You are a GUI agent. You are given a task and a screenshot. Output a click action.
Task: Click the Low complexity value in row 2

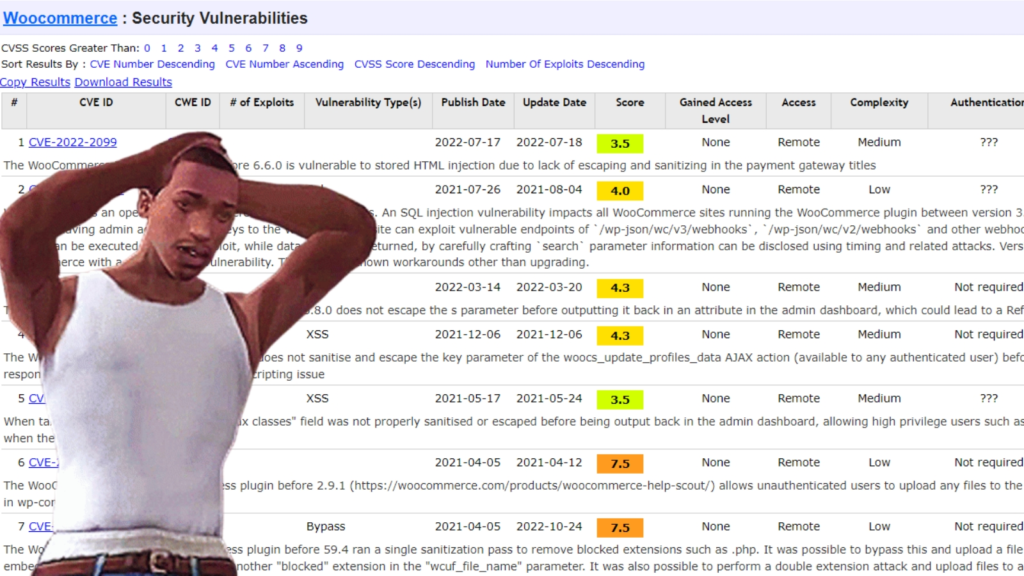click(x=879, y=189)
